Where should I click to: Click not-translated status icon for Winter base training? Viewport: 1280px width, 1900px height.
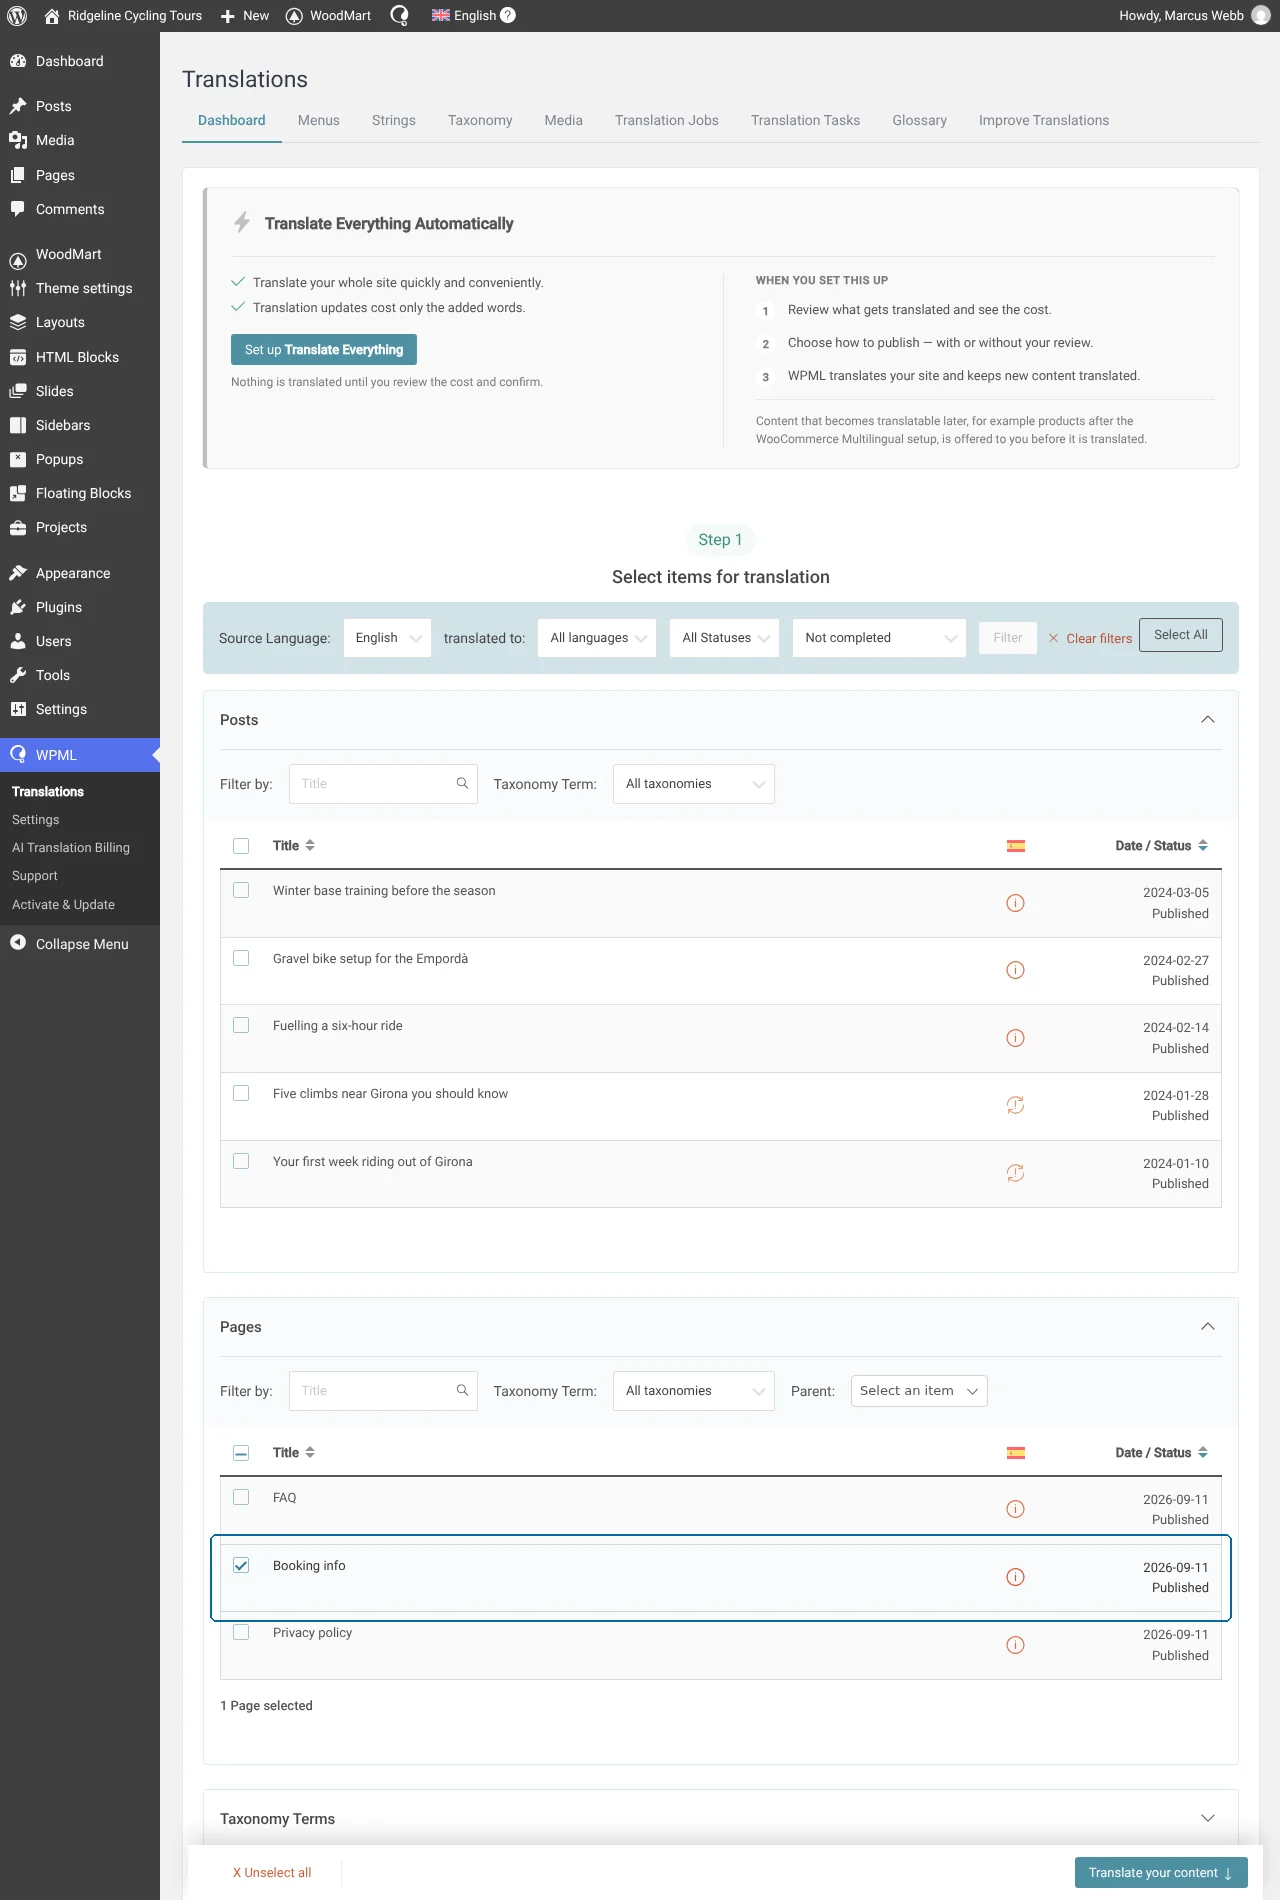tap(1015, 903)
